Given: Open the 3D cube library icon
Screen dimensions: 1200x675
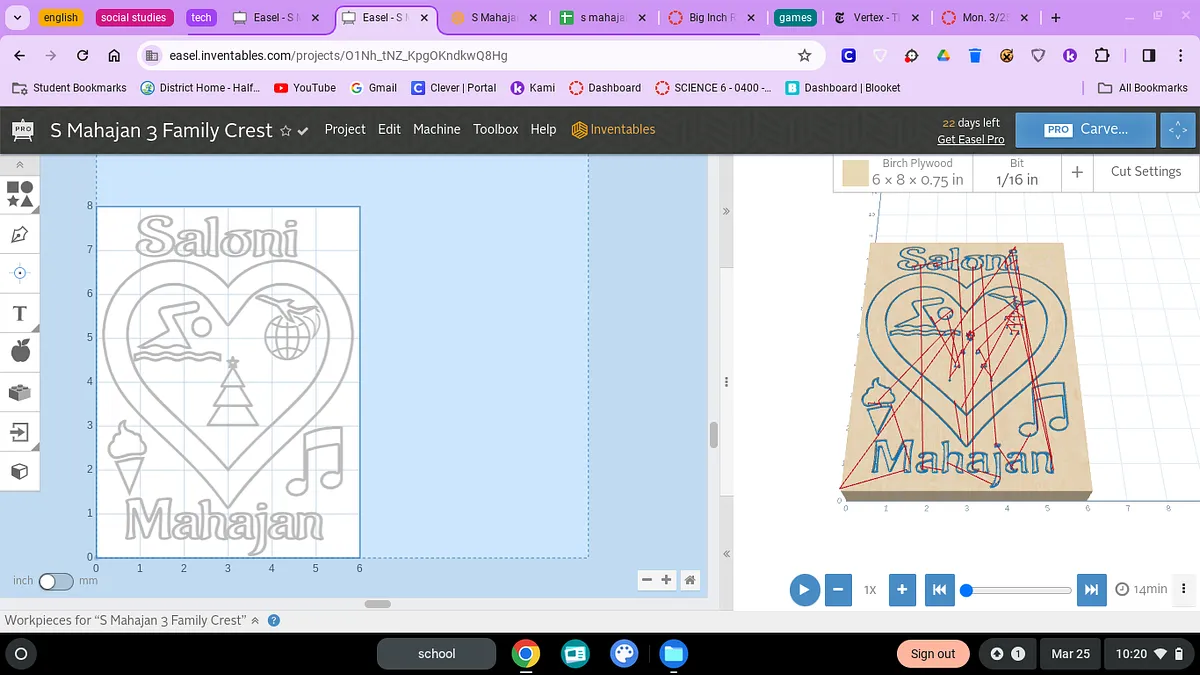Looking at the screenshot, I should (20, 471).
